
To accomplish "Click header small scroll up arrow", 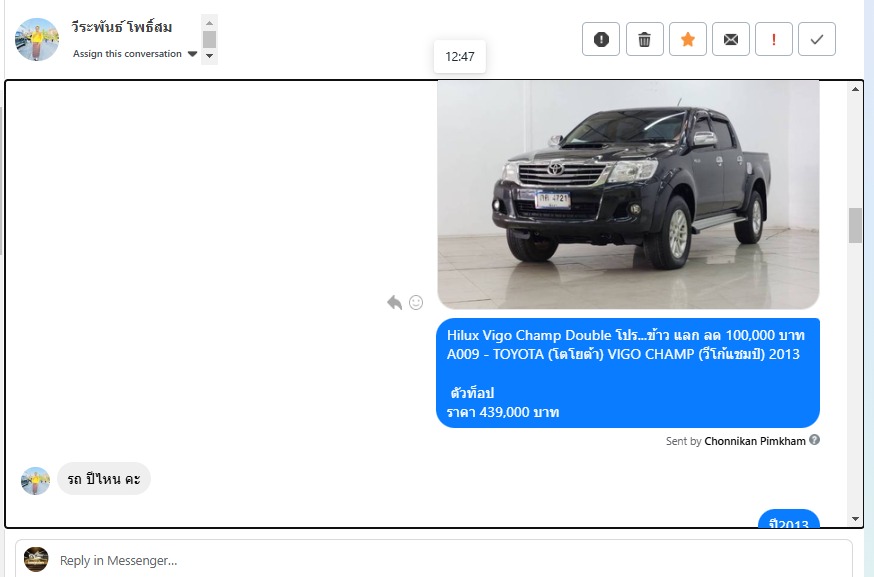I will (209, 23).
